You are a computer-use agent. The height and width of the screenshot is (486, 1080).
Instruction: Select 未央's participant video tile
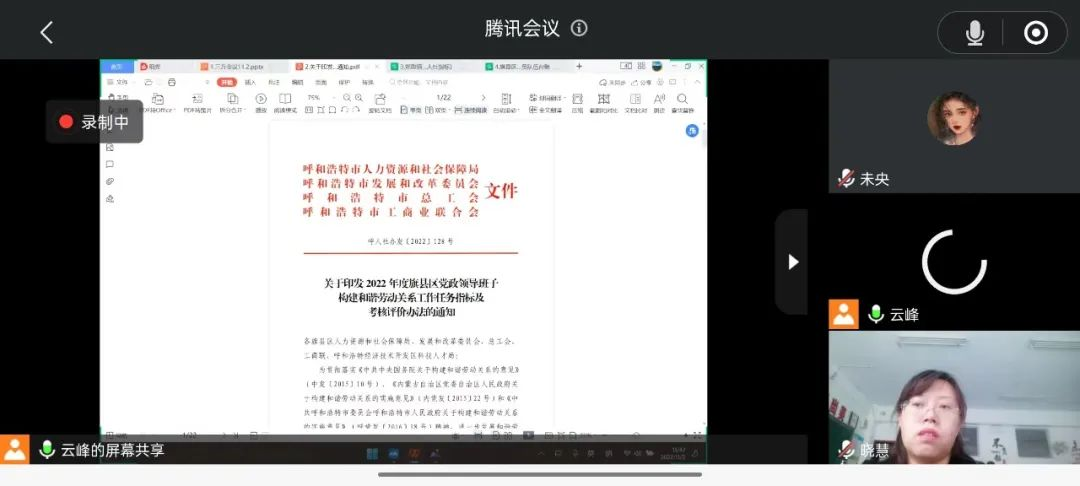(953, 125)
